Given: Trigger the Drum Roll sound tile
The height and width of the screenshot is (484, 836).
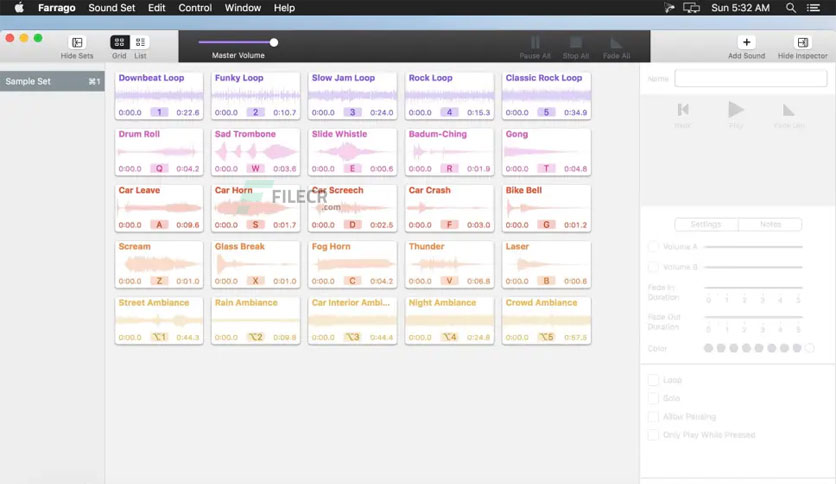Looking at the screenshot, I should click(x=159, y=152).
